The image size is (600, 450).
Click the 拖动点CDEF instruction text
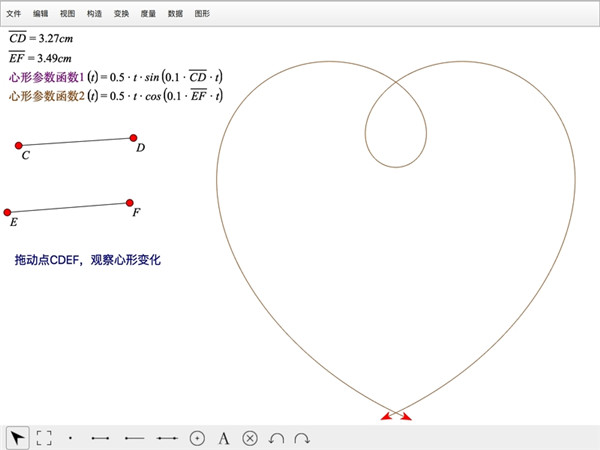point(88,260)
